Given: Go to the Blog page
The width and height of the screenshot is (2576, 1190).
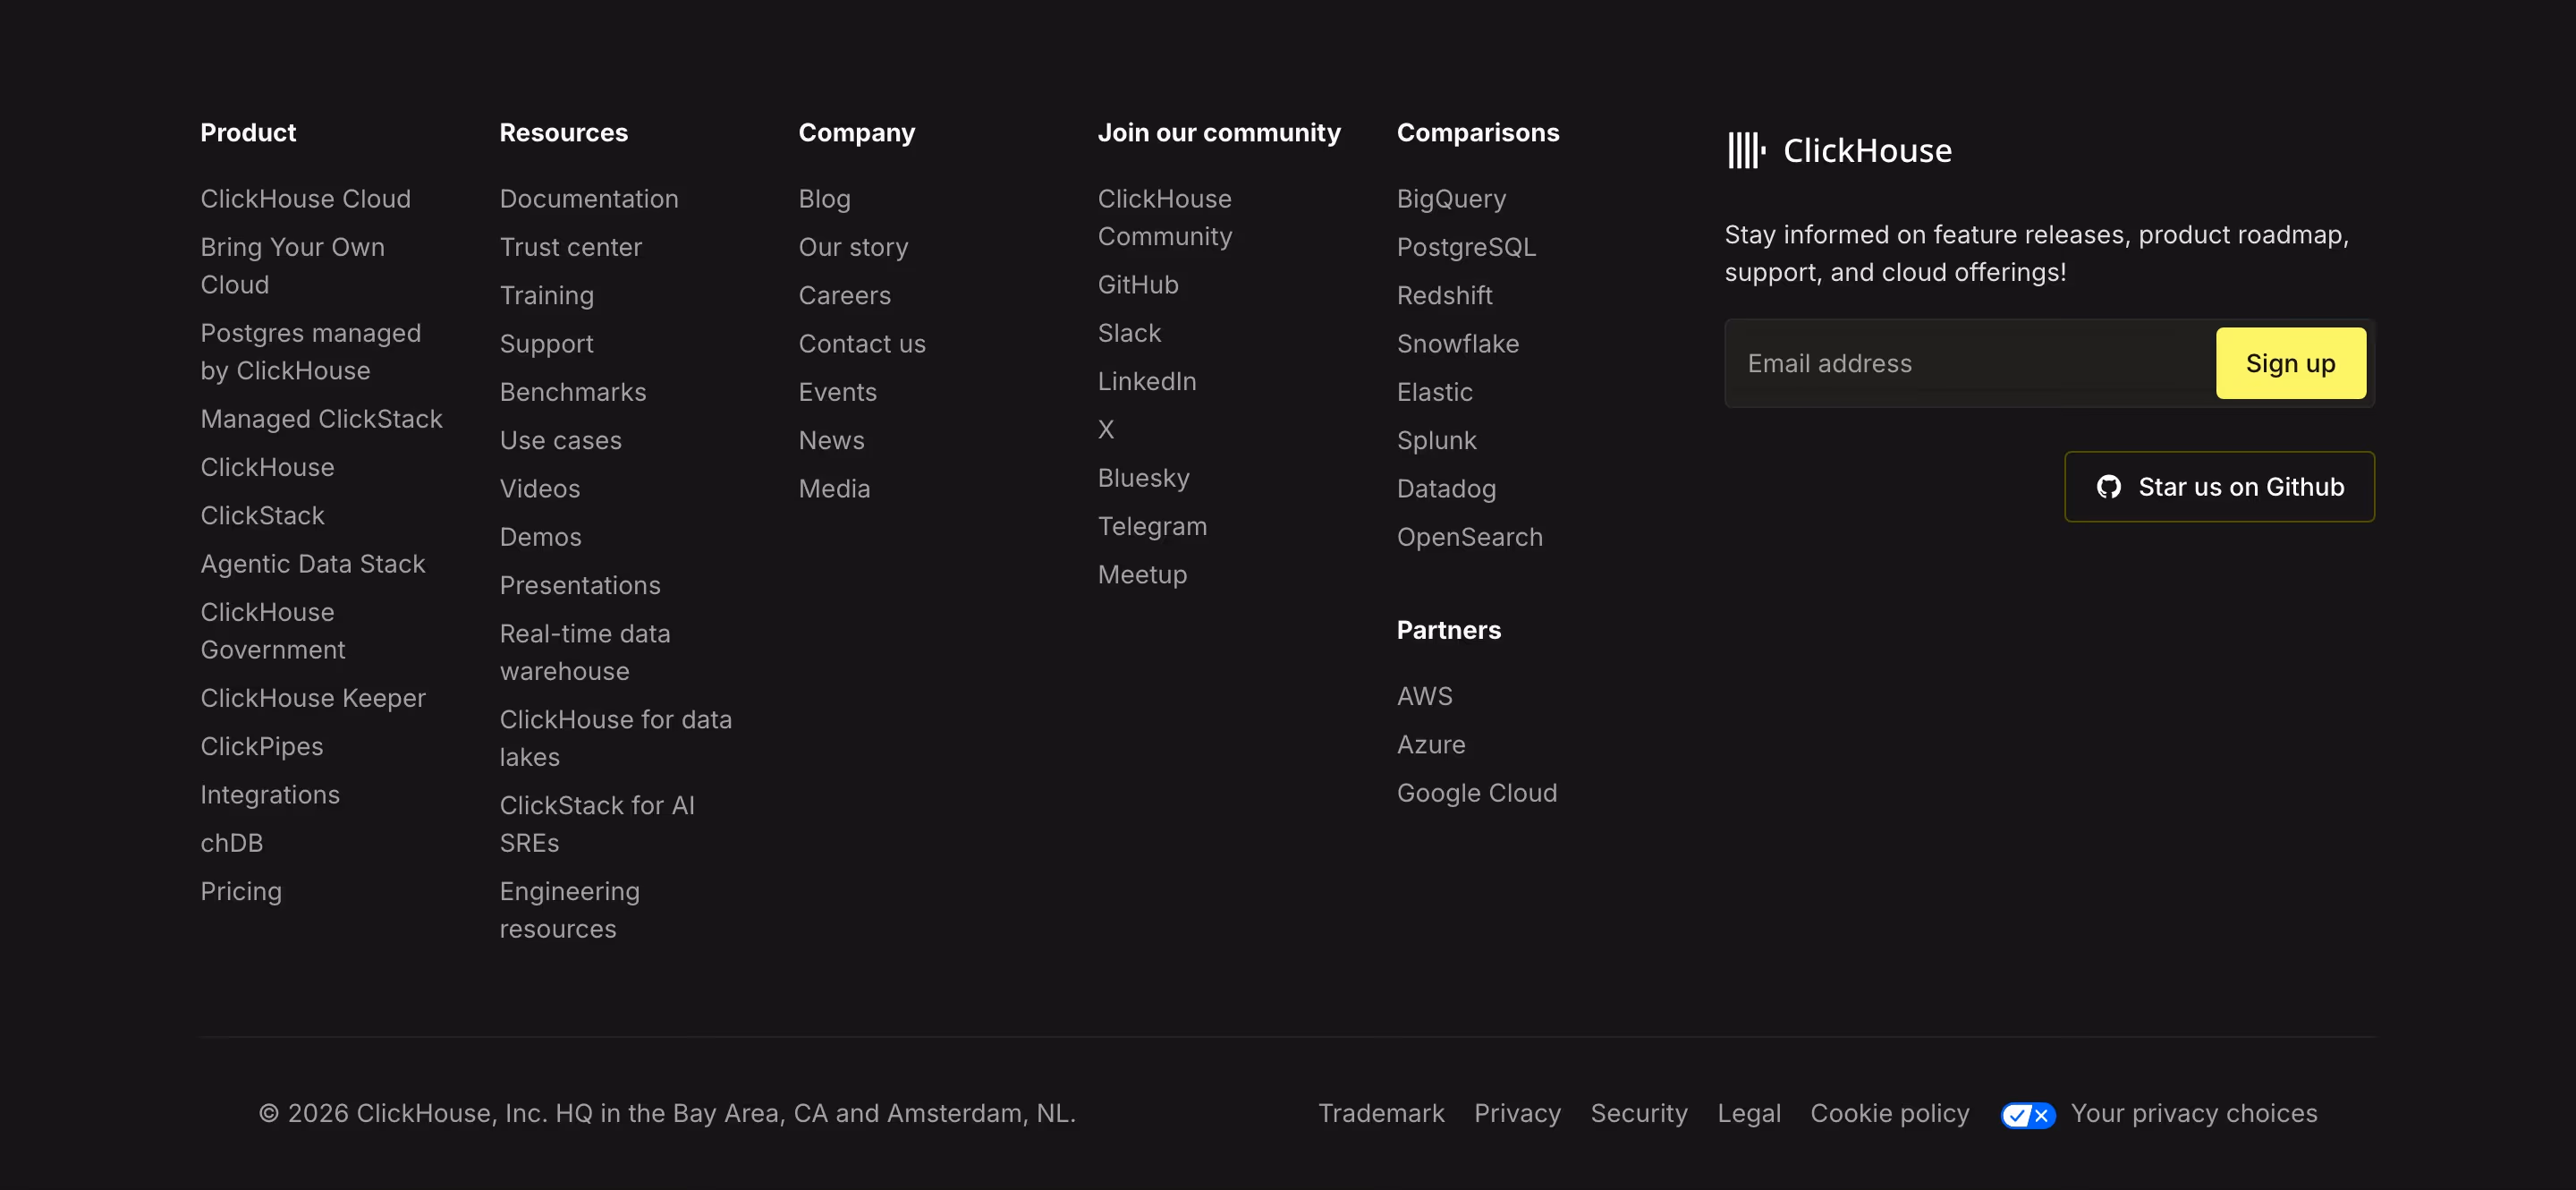Looking at the screenshot, I should pos(824,199).
